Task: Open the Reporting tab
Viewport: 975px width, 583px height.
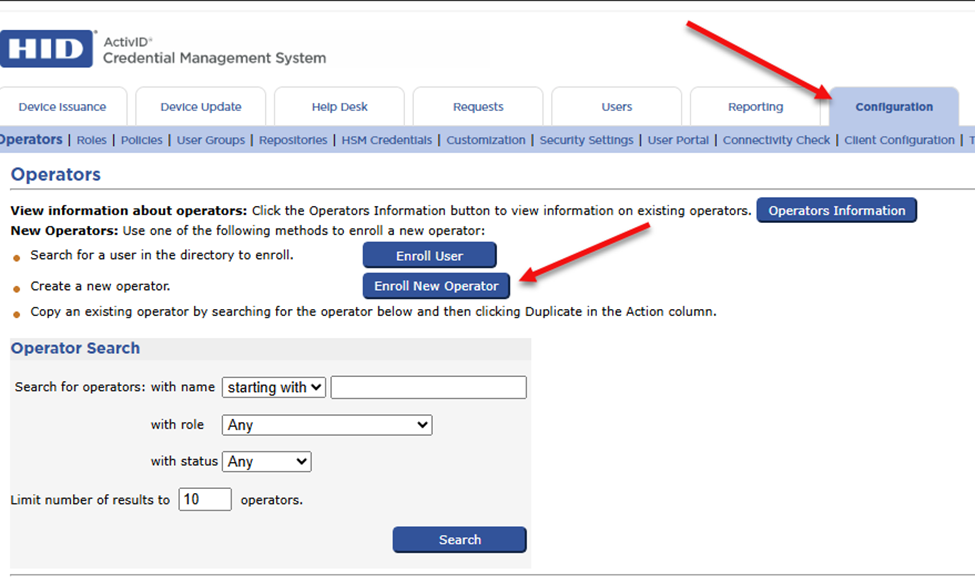Action: [x=756, y=107]
